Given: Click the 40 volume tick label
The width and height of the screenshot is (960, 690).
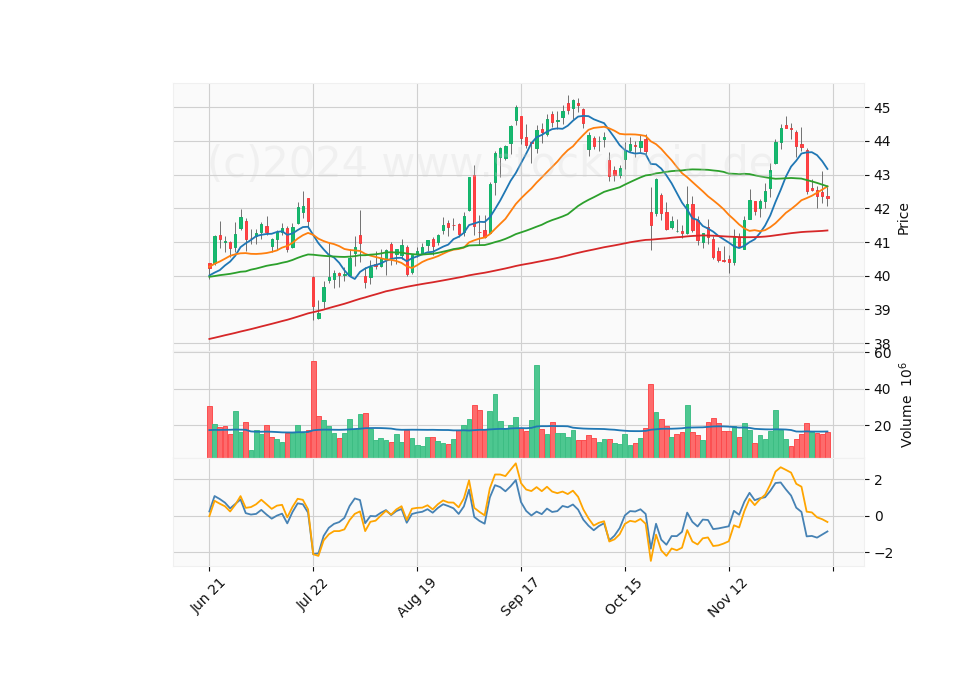Looking at the screenshot, I should (882, 390).
